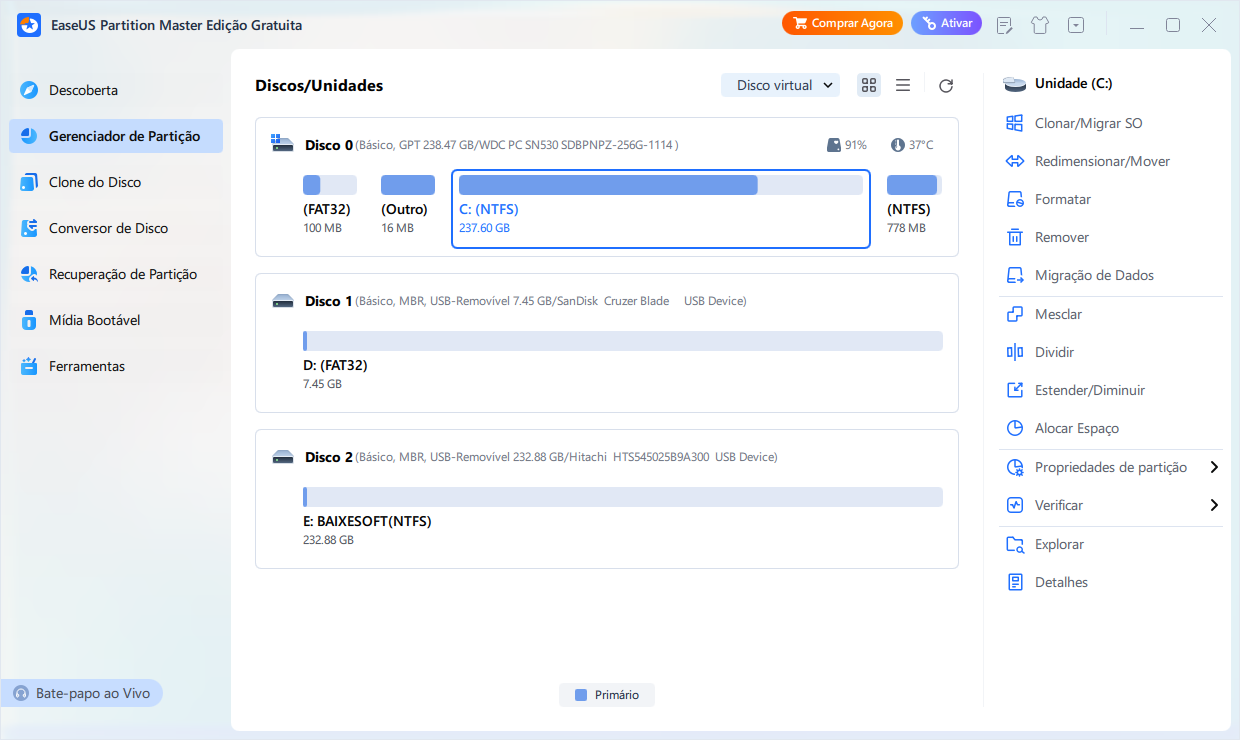Click the E: BAIXESOFT(NTFS) label
1240x740 pixels.
(367, 521)
